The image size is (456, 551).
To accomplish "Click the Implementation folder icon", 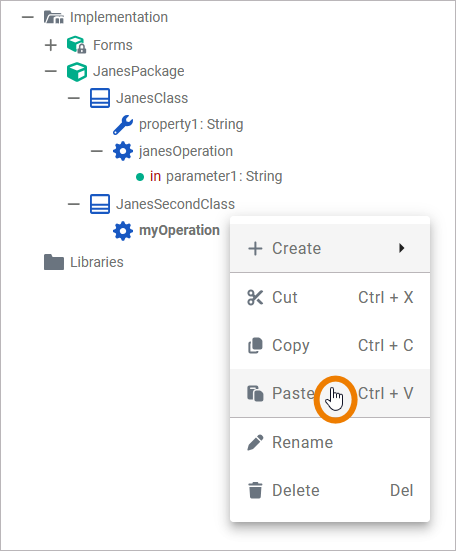I will coord(54,17).
